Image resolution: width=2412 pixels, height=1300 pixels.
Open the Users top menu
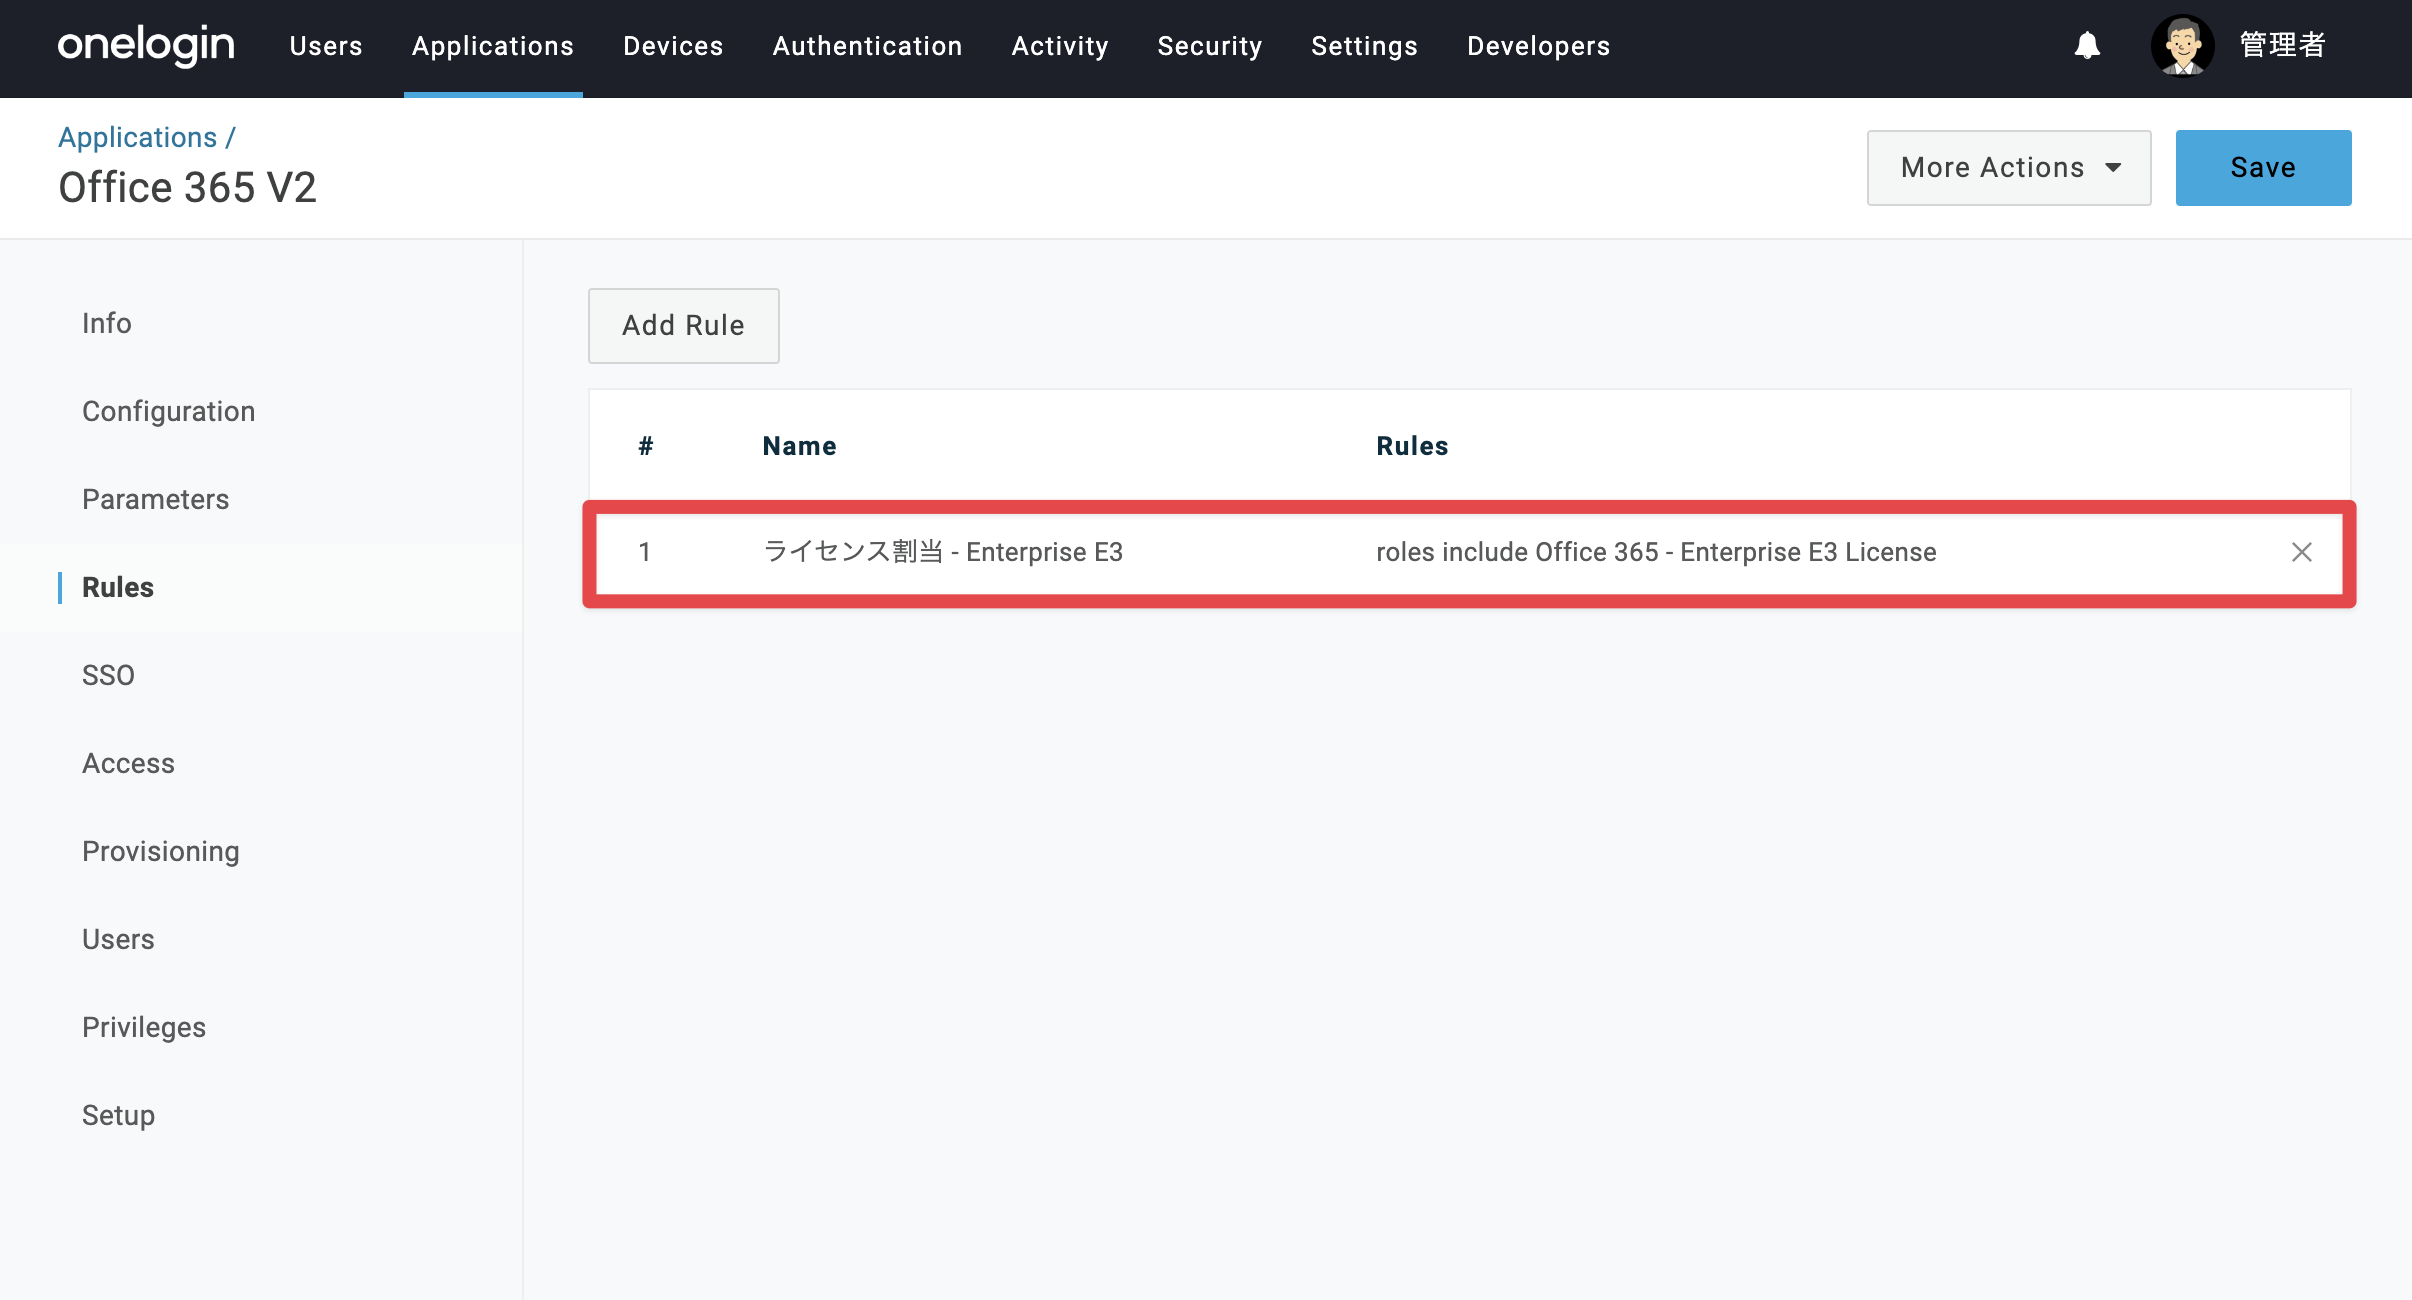(x=326, y=46)
